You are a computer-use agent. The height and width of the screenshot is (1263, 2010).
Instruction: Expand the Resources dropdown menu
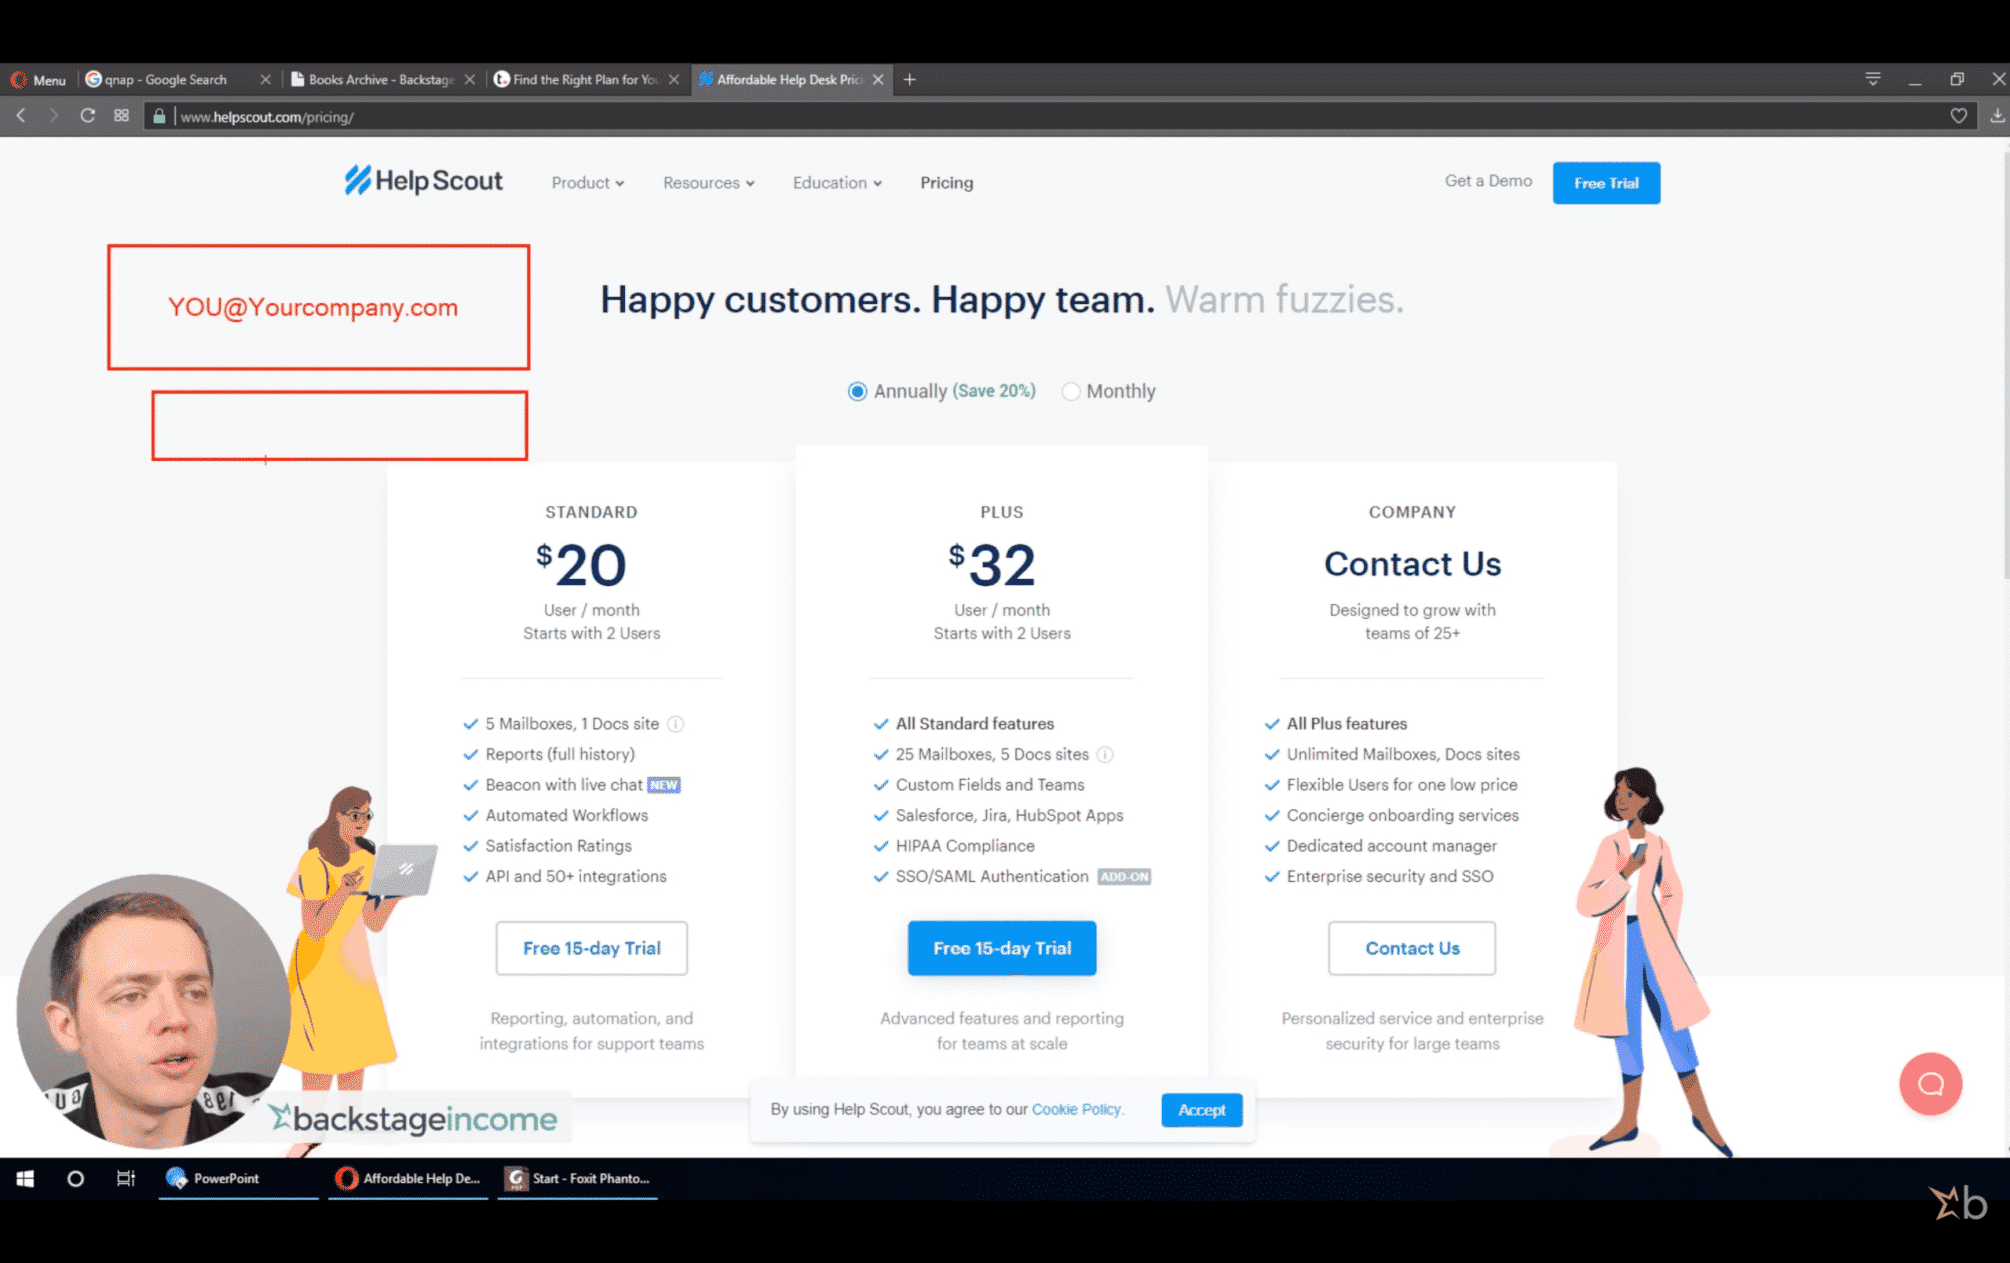pos(709,183)
